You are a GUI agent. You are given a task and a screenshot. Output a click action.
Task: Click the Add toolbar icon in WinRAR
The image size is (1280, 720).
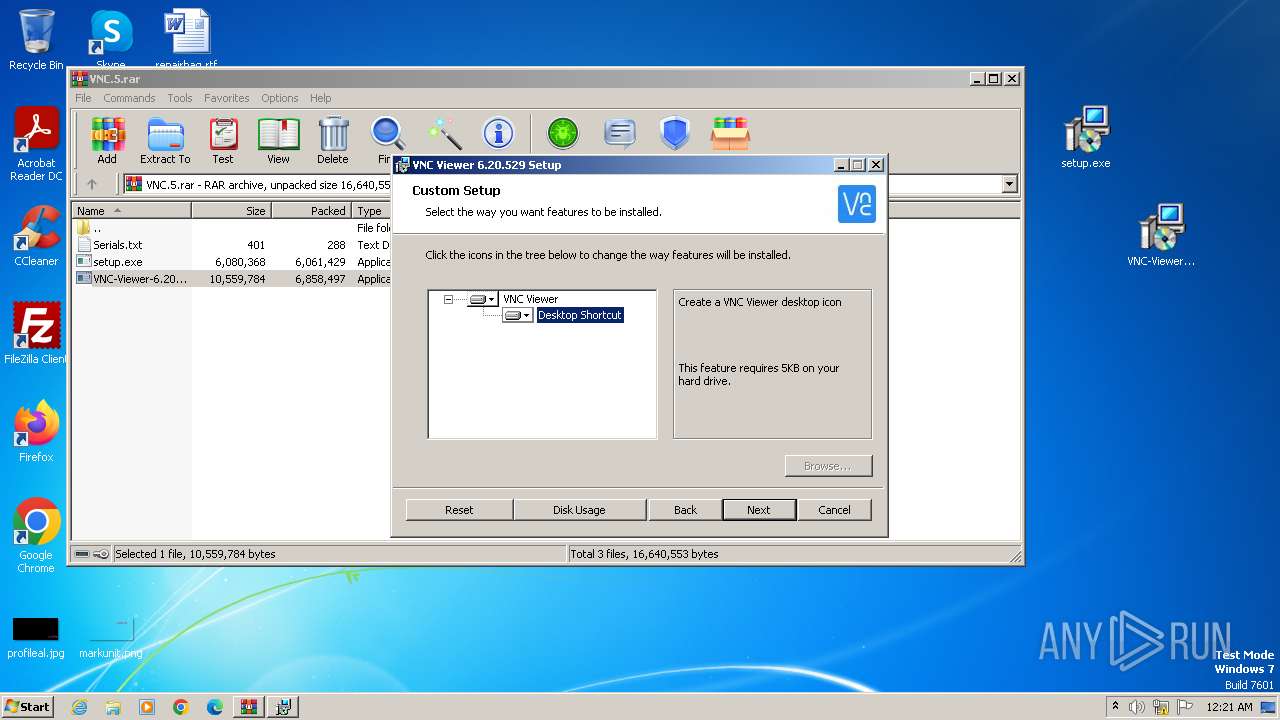click(107, 140)
